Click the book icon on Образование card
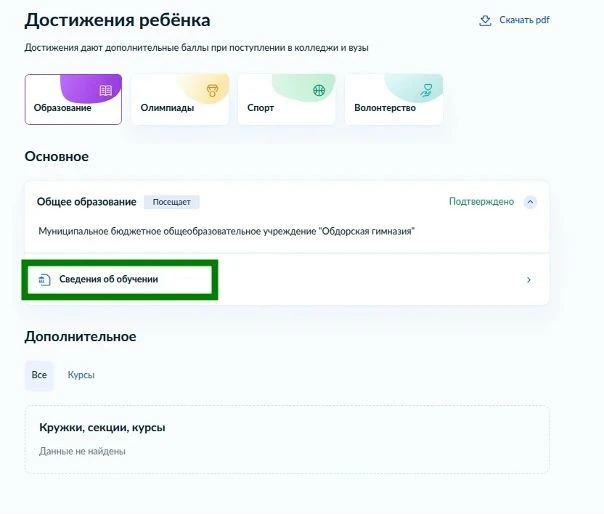 pos(105,90)
